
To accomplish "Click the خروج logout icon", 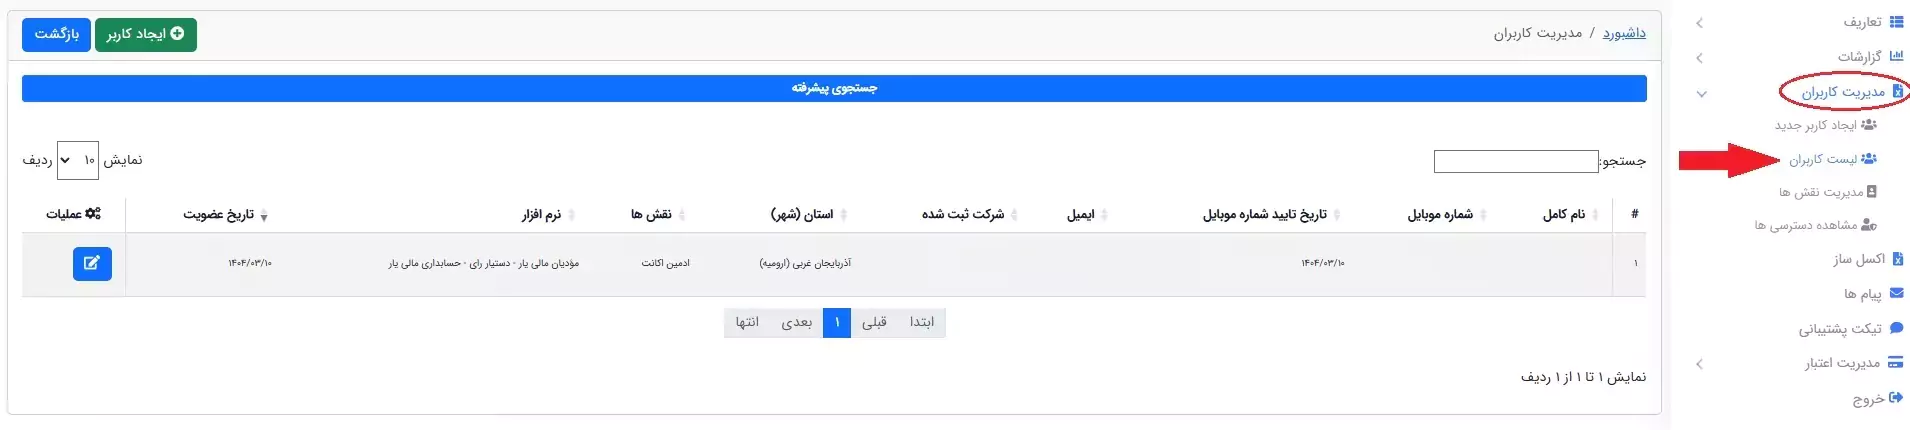I will 1896,398.
